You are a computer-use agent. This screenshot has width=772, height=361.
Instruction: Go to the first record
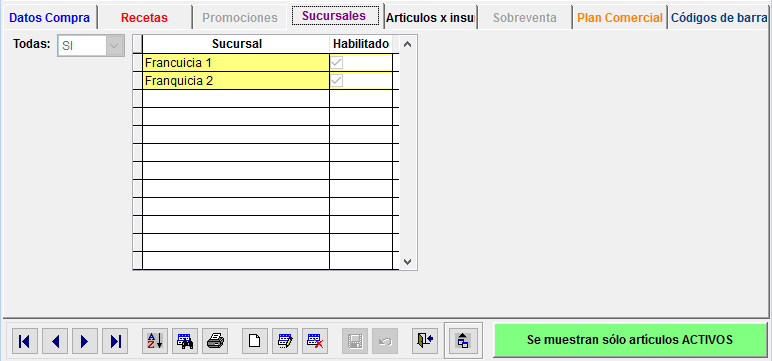25,341
